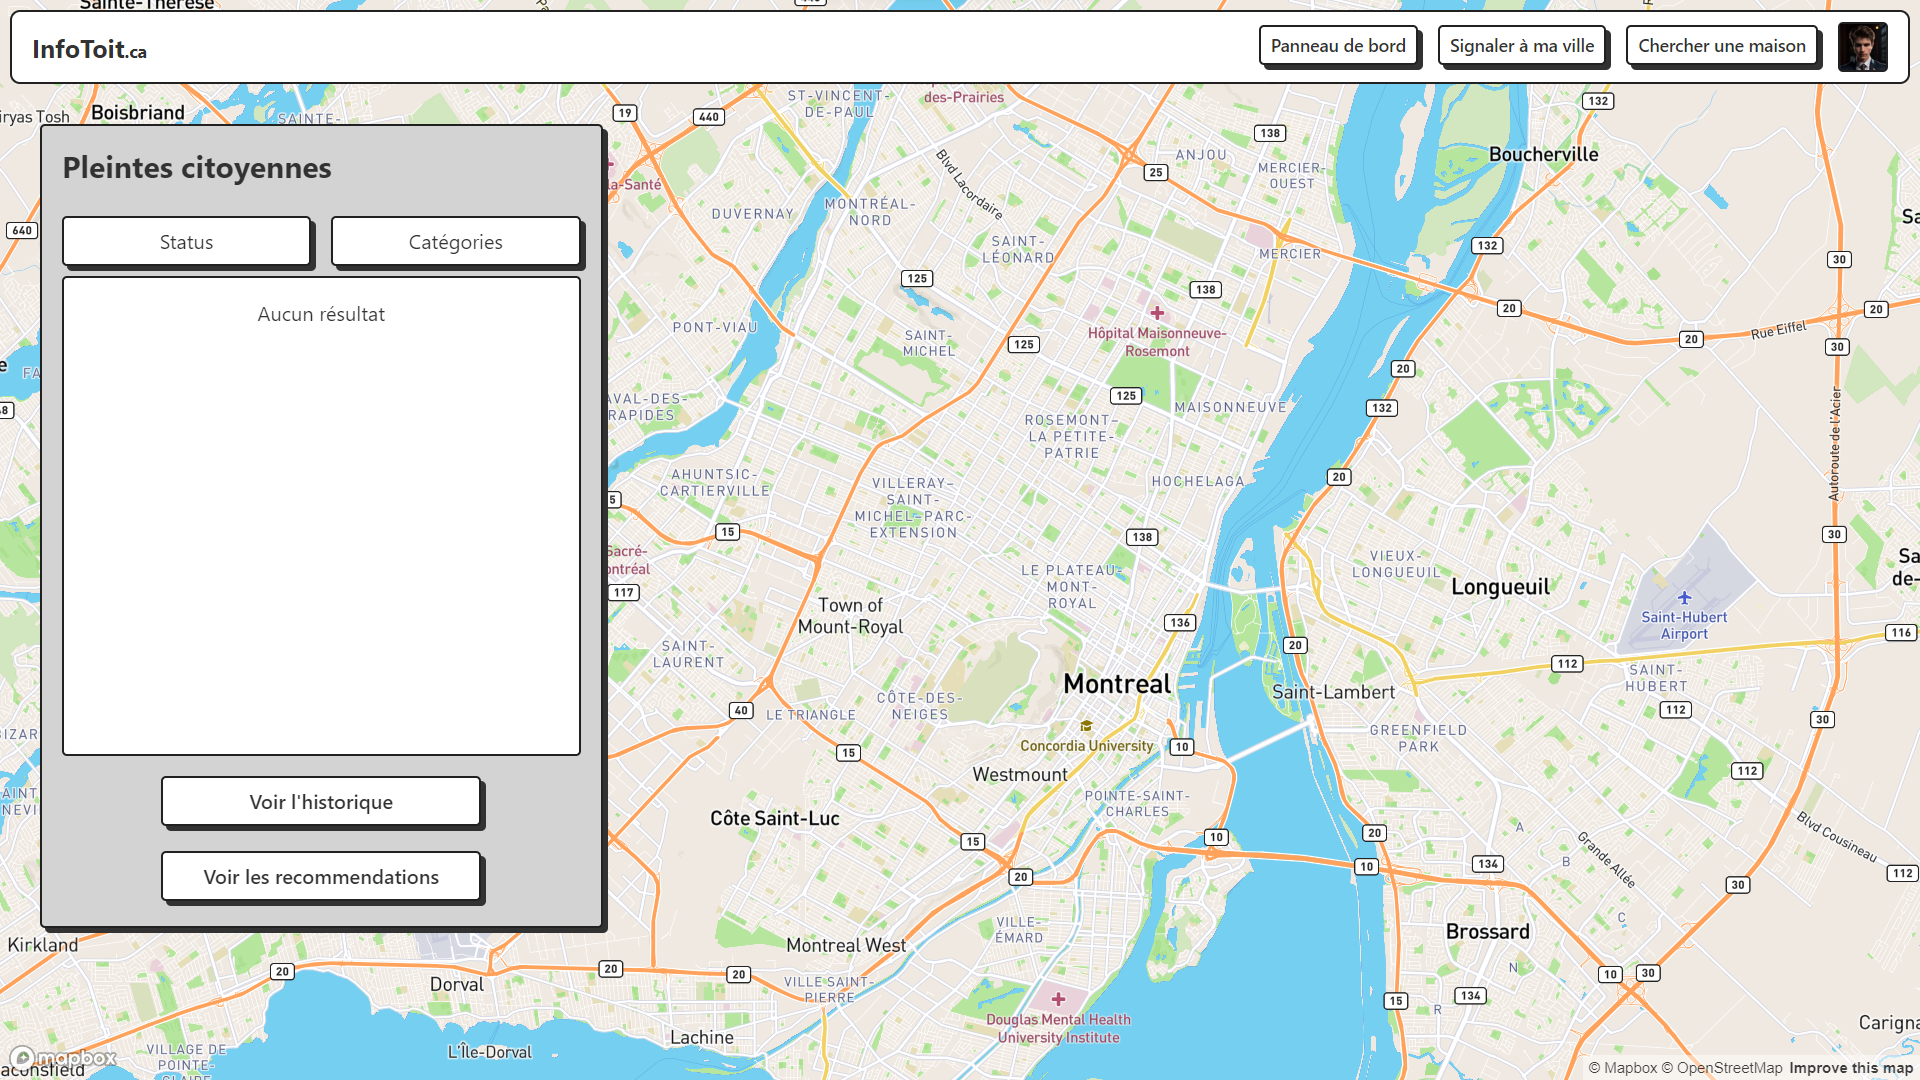The width and height of the screenshot is (1920, 1080).
Task: Go to Chercher une maison
Action: click(x=1721, y=46)
